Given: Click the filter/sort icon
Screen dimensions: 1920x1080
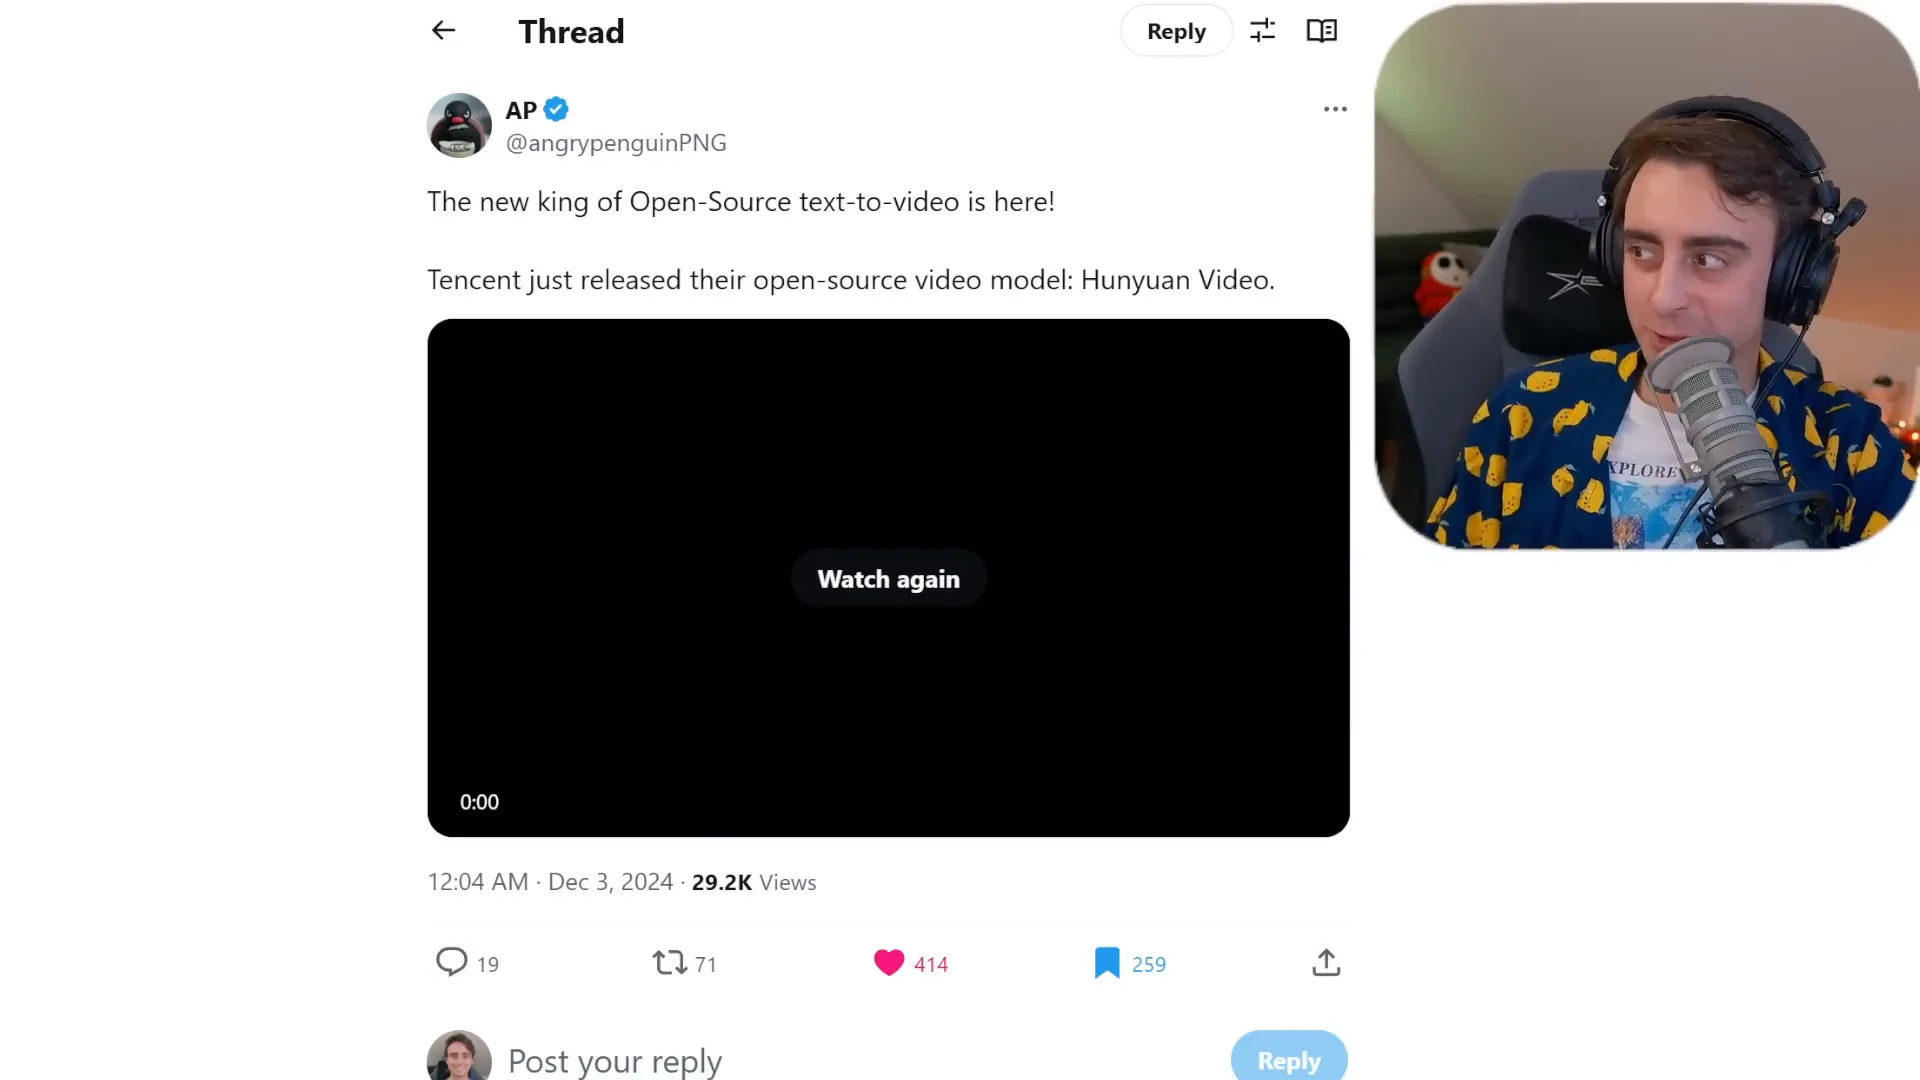Looking at the screenshot, I should (x=1262, y=29).
